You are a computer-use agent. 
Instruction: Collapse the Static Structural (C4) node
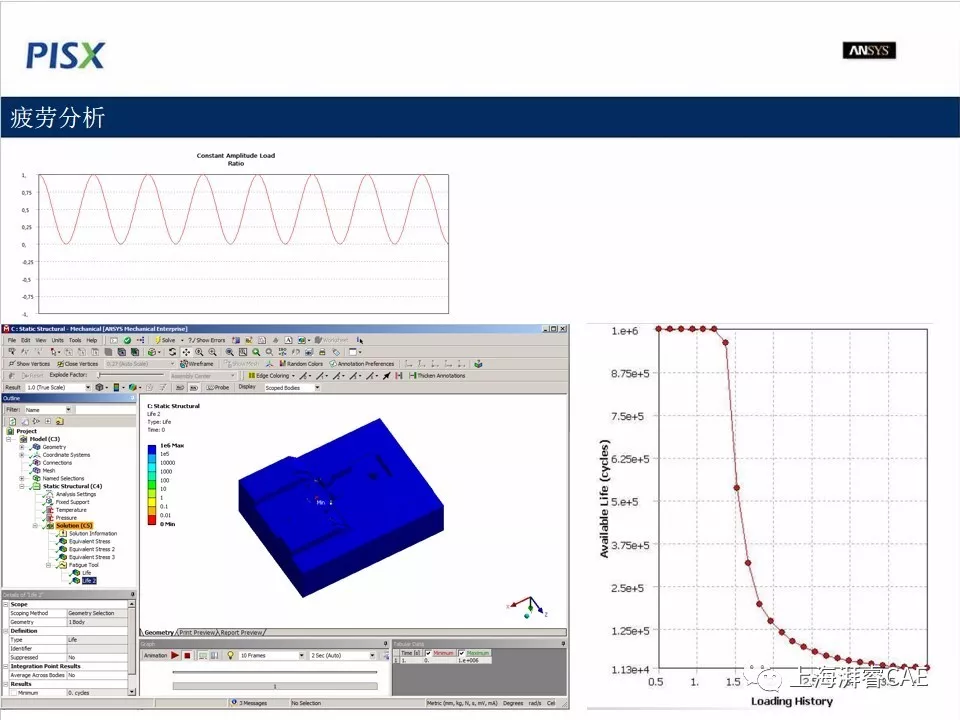[21, 486]
